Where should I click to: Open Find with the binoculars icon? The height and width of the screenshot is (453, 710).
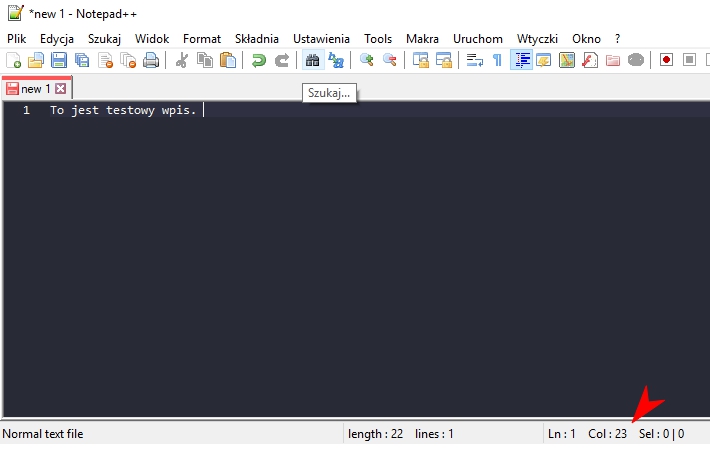[312, 60]
